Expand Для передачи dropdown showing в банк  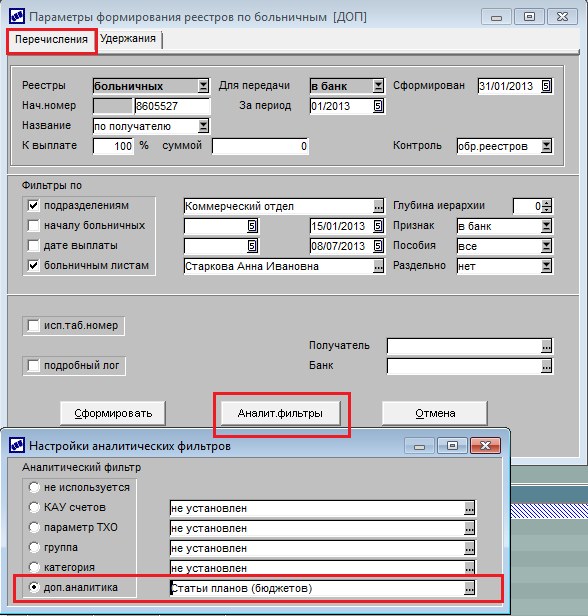coord(378,86)
